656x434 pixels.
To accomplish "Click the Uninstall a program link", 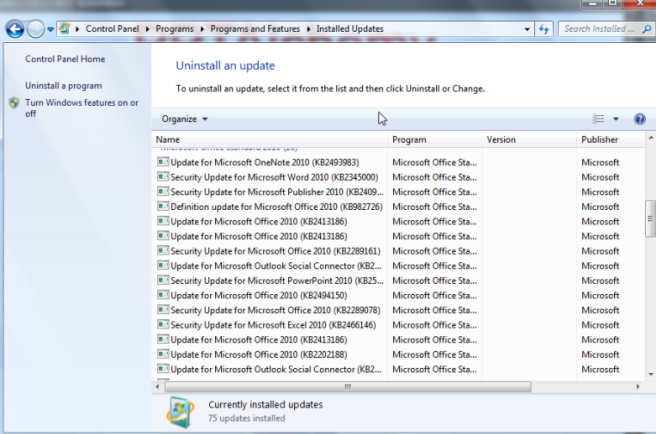I will (63, 86).
